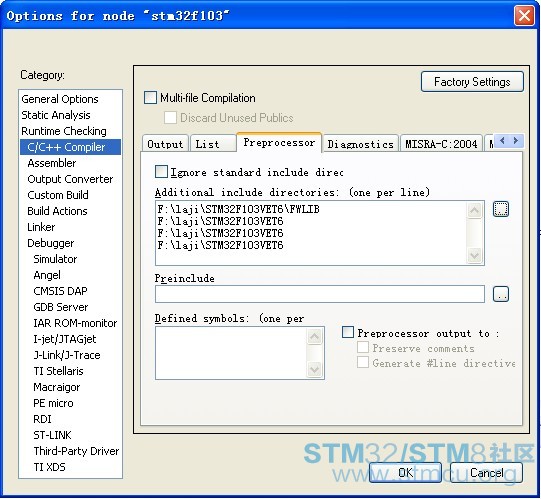Toggle Preserve comments checkbox
The height and width of the screenshot is (499, 541).
[x=363, y=348]
